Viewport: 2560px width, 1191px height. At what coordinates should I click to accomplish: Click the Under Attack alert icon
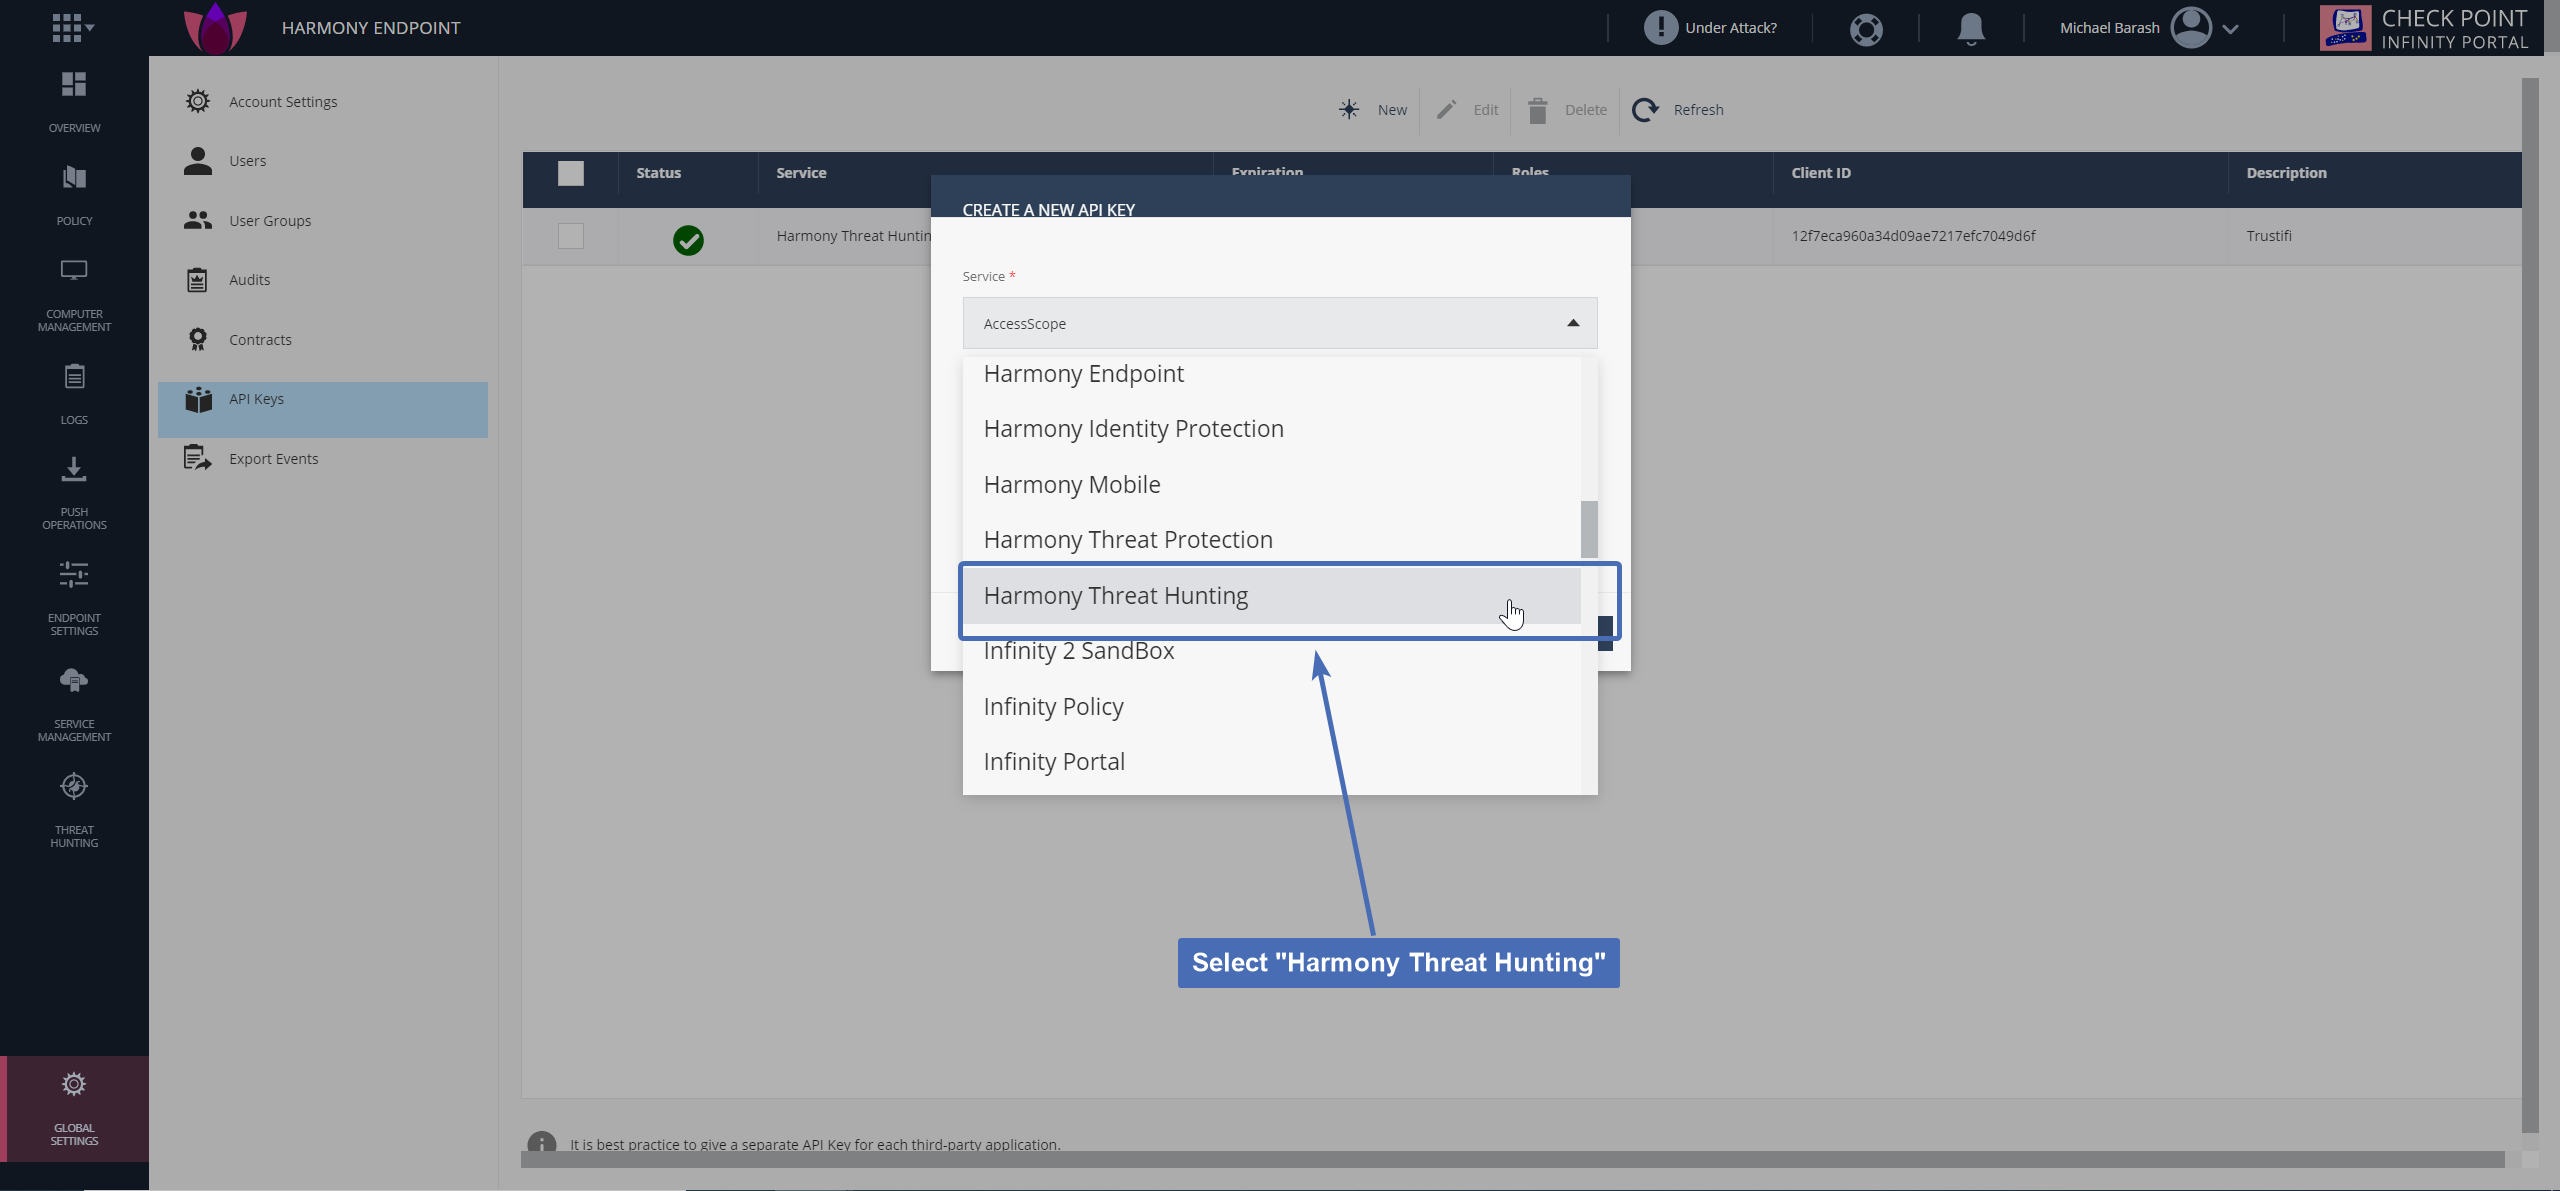[x=1660, y=28]
